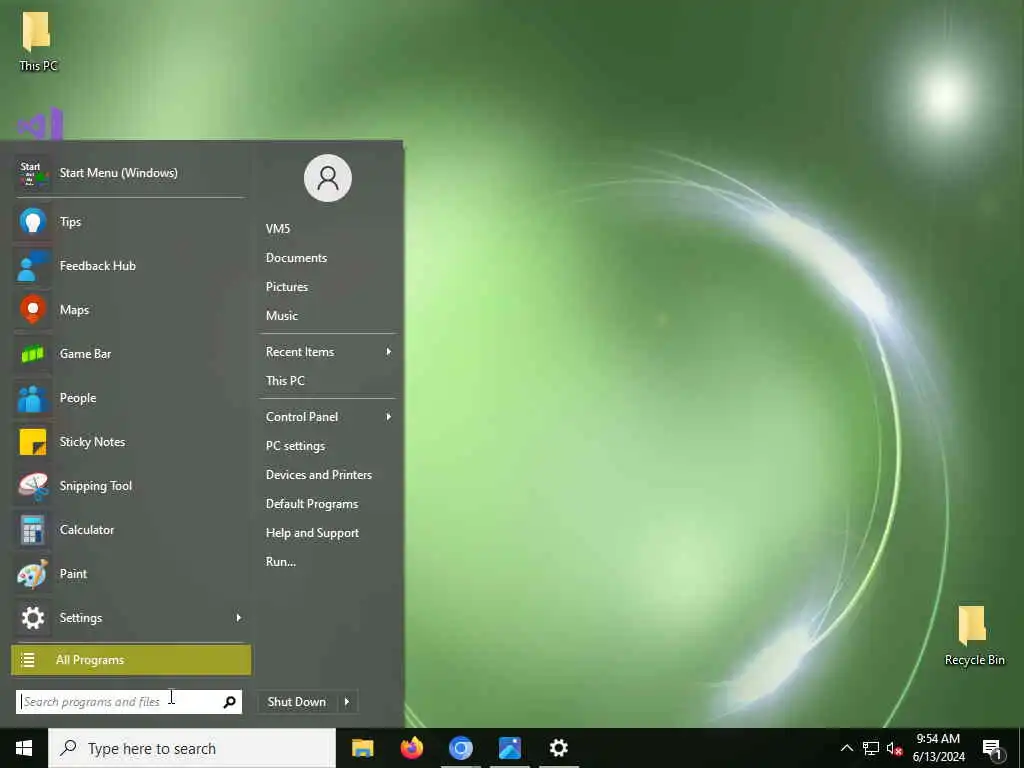Click the taskbar Type here to search box
This screenshot has height=768, width=1024.
192,748
